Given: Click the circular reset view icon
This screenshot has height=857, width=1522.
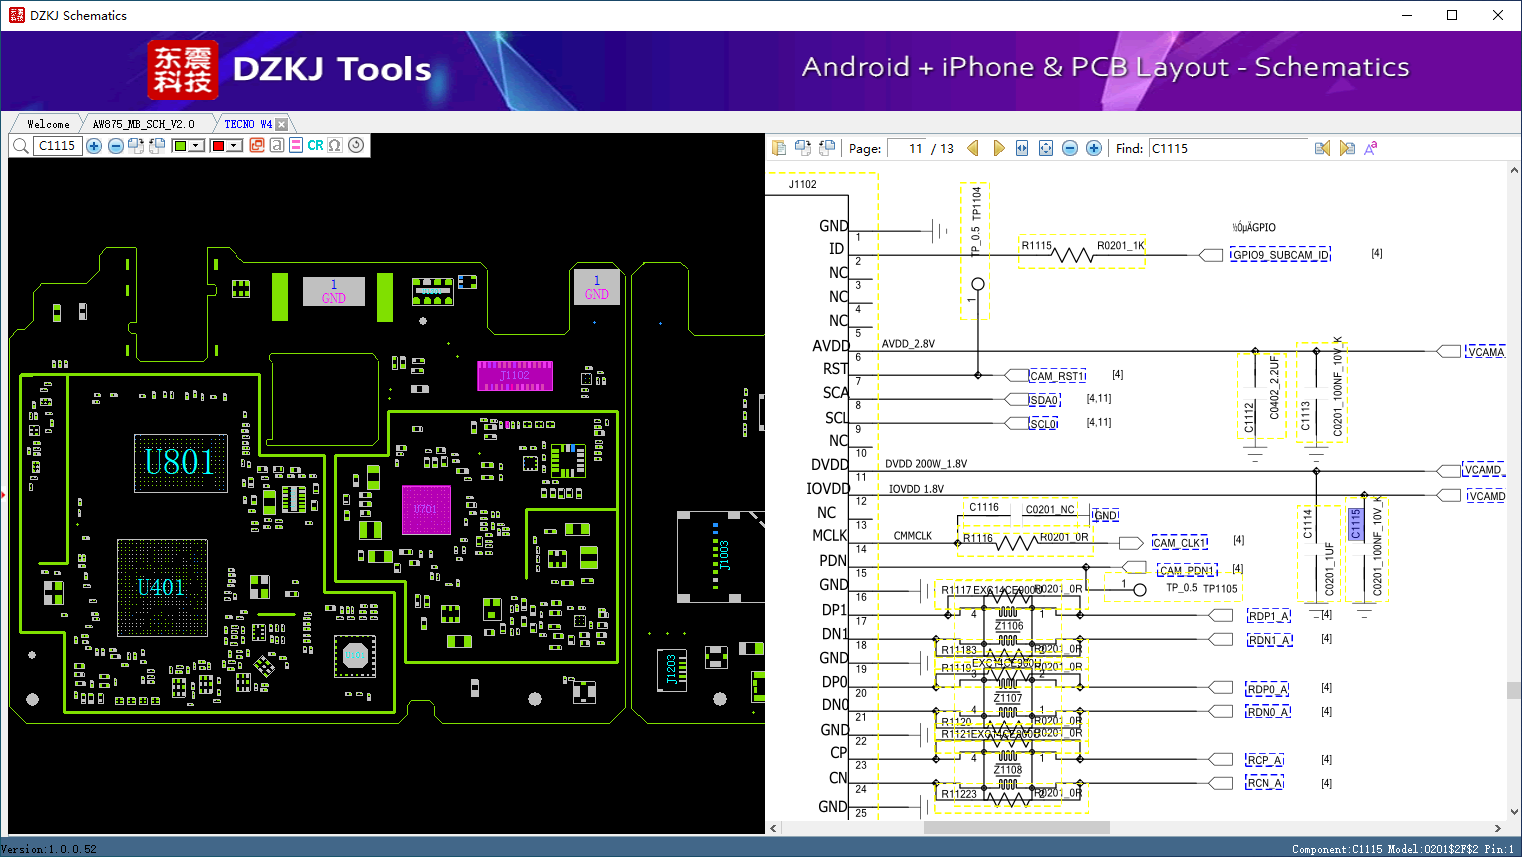Looking at the screenshot, I should coord(356,145).
